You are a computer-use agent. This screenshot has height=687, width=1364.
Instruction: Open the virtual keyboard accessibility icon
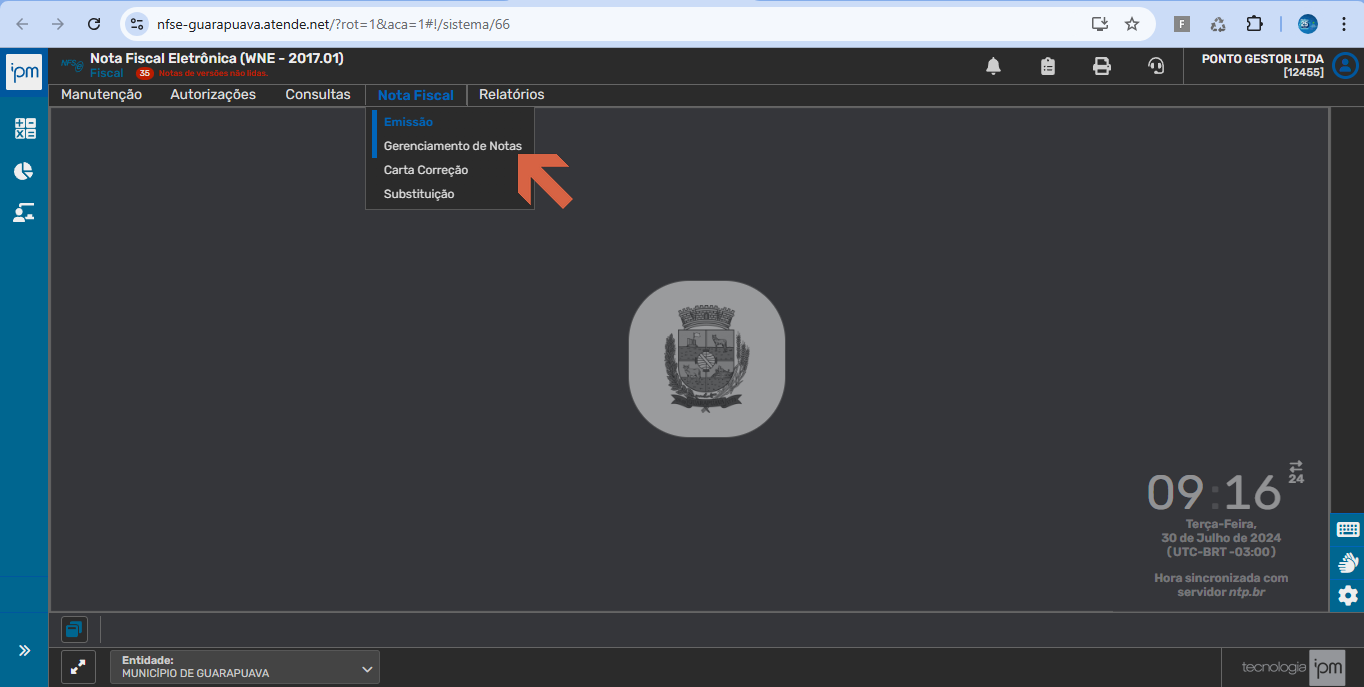point(1347,530)
